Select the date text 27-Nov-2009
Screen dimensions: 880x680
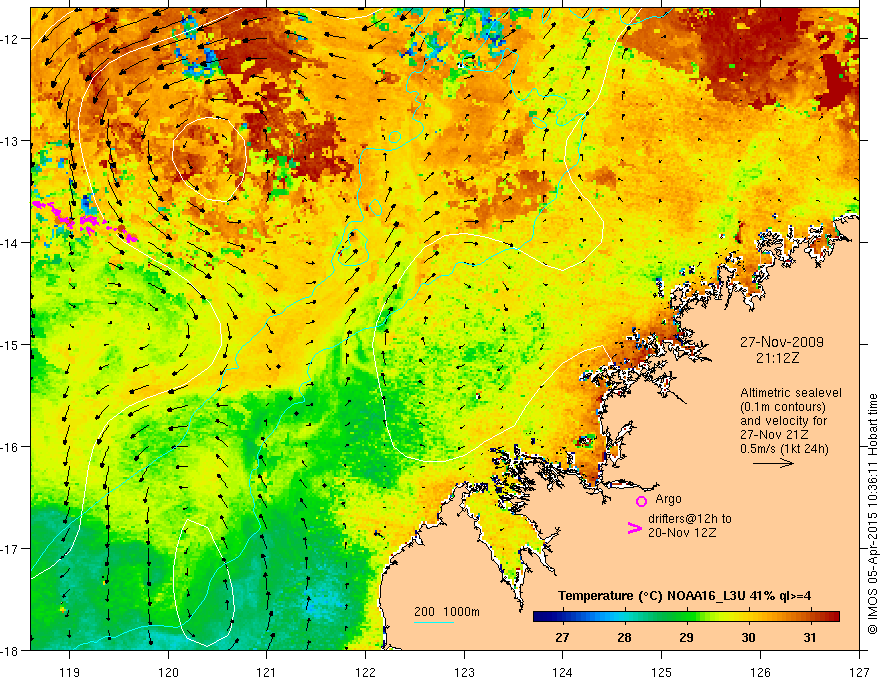click(782, 342)
